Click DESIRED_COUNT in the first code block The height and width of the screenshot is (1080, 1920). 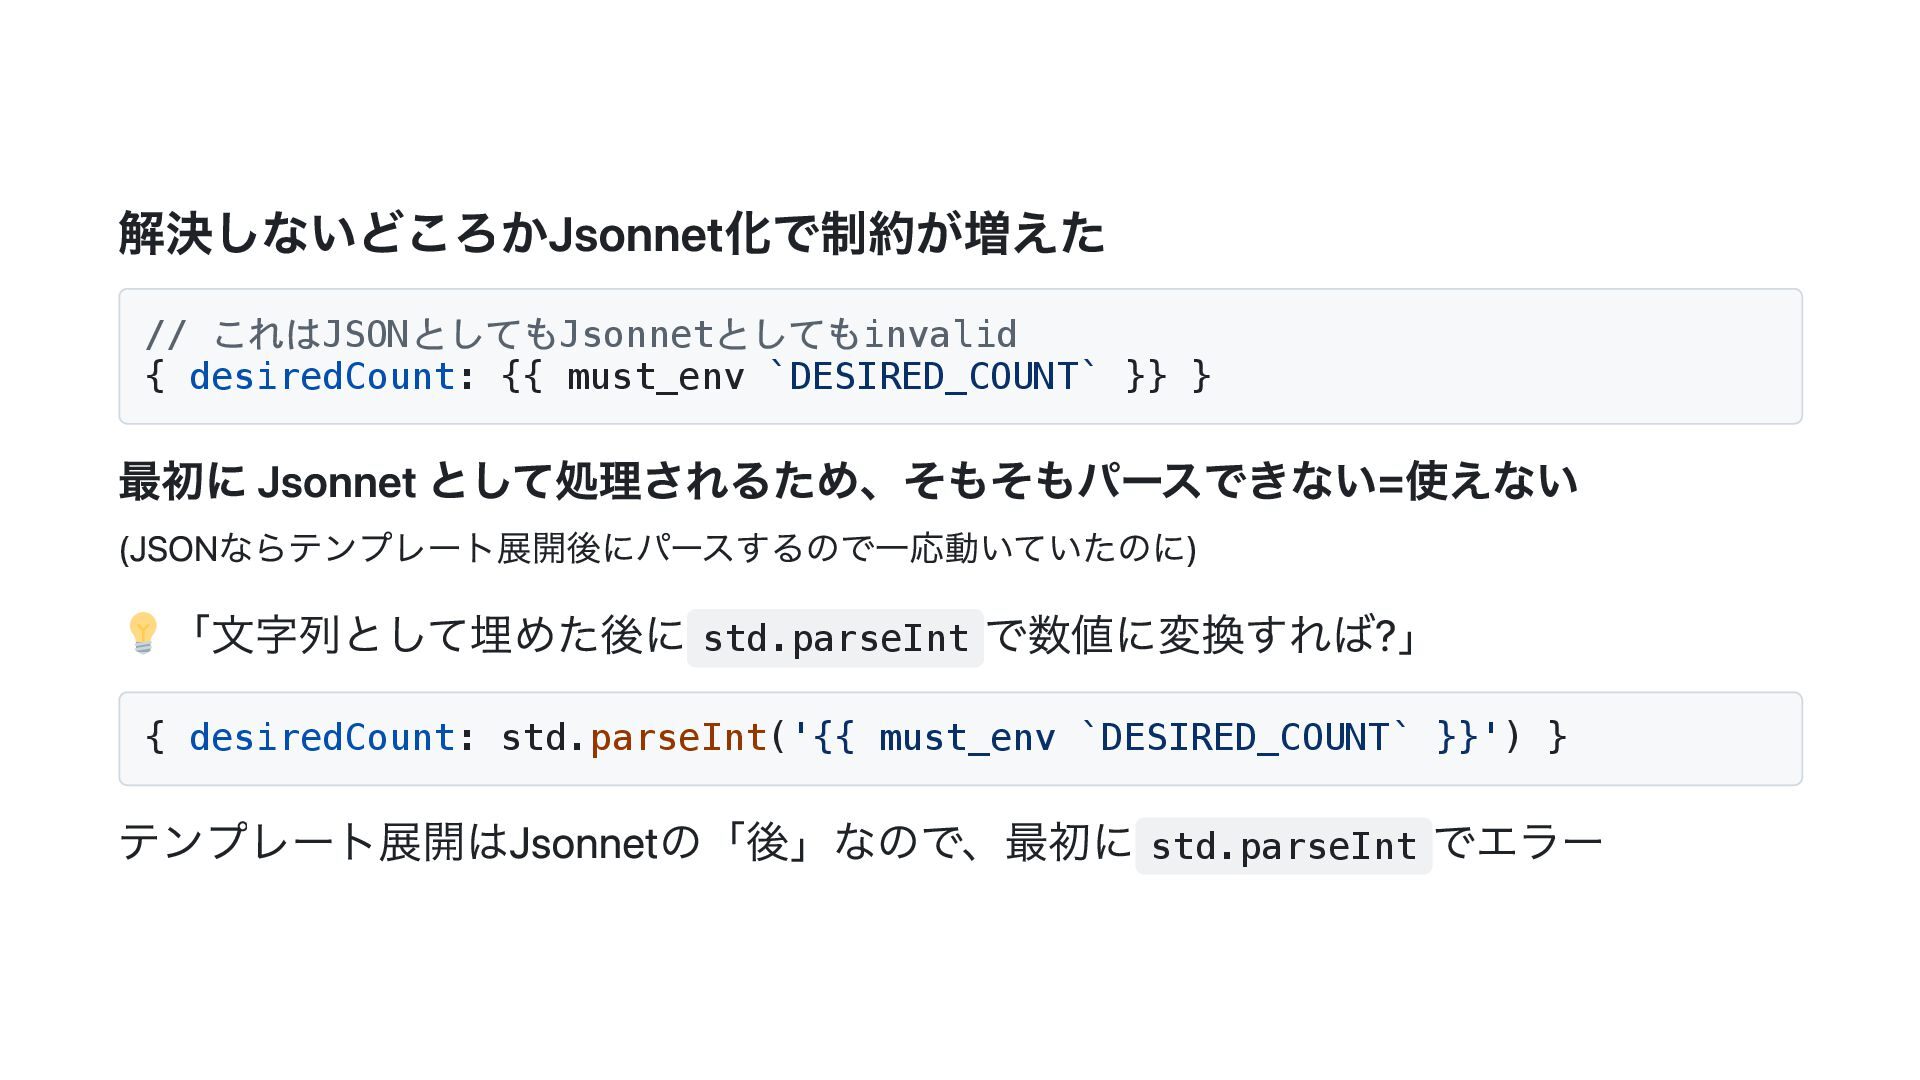pos(933,377)
